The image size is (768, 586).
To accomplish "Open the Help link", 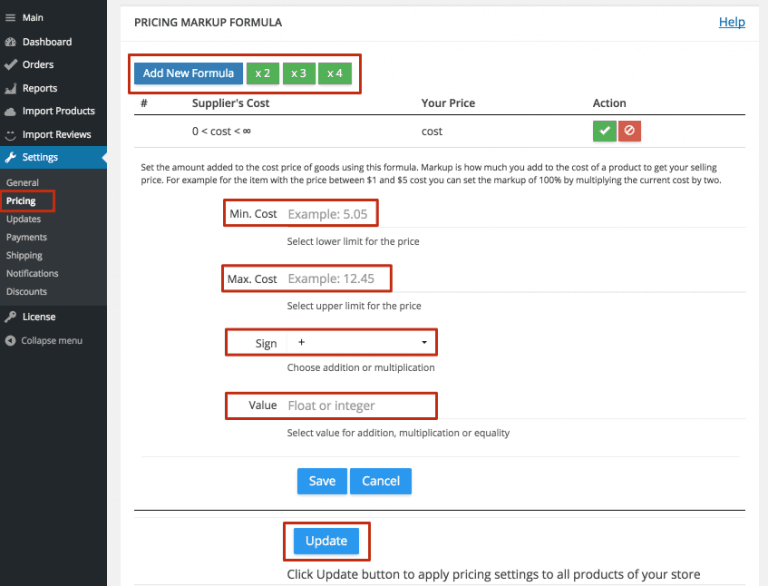I will coord(732,22).
